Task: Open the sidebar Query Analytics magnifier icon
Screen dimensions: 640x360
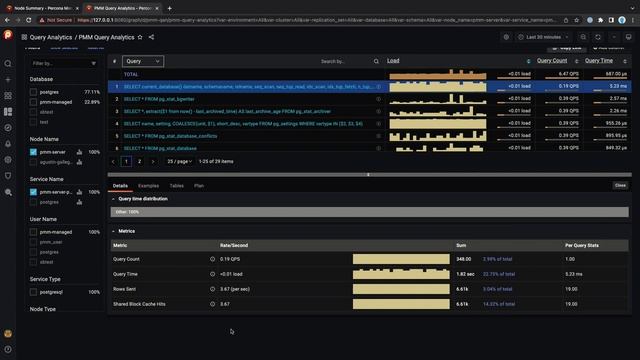Action: coord(8,192)
